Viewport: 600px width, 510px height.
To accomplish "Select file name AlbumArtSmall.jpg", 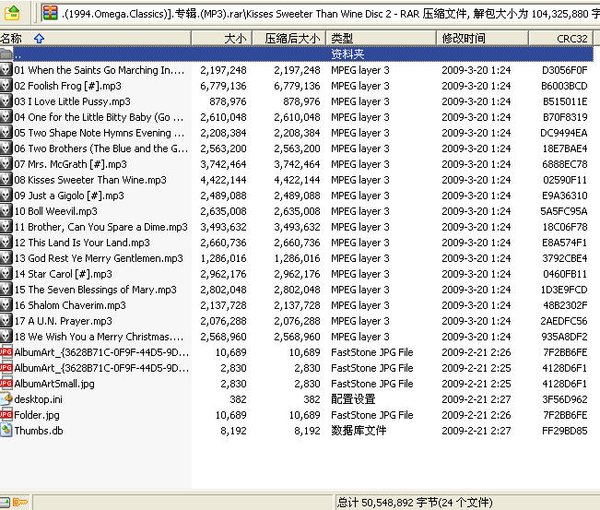I will 54,384.
